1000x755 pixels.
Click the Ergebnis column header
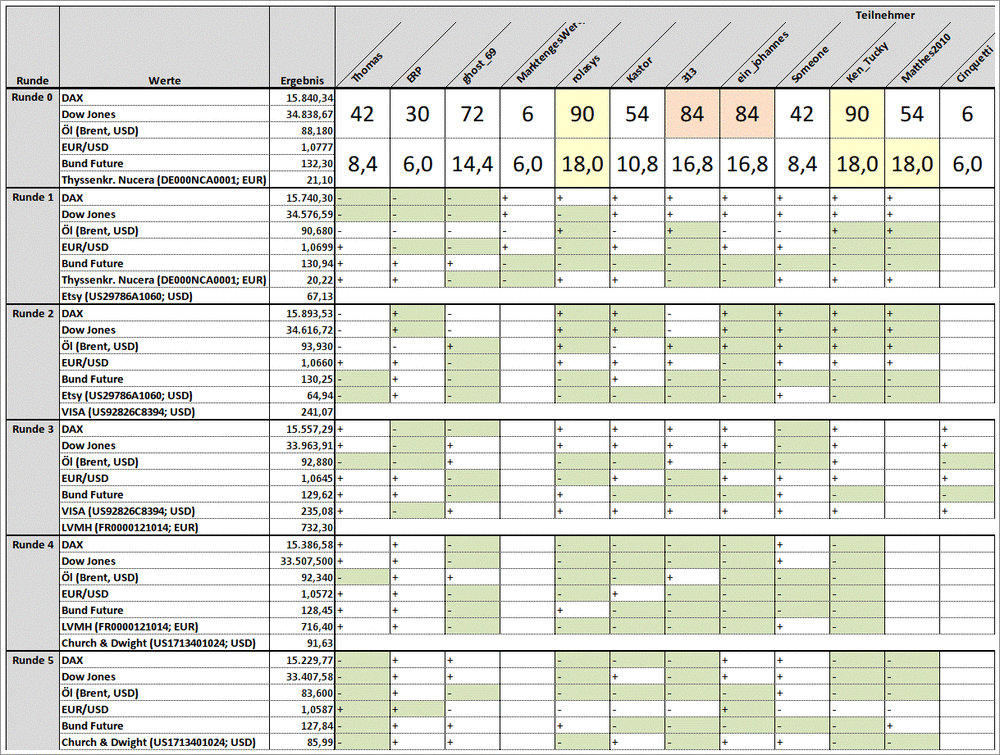(302, 80)
